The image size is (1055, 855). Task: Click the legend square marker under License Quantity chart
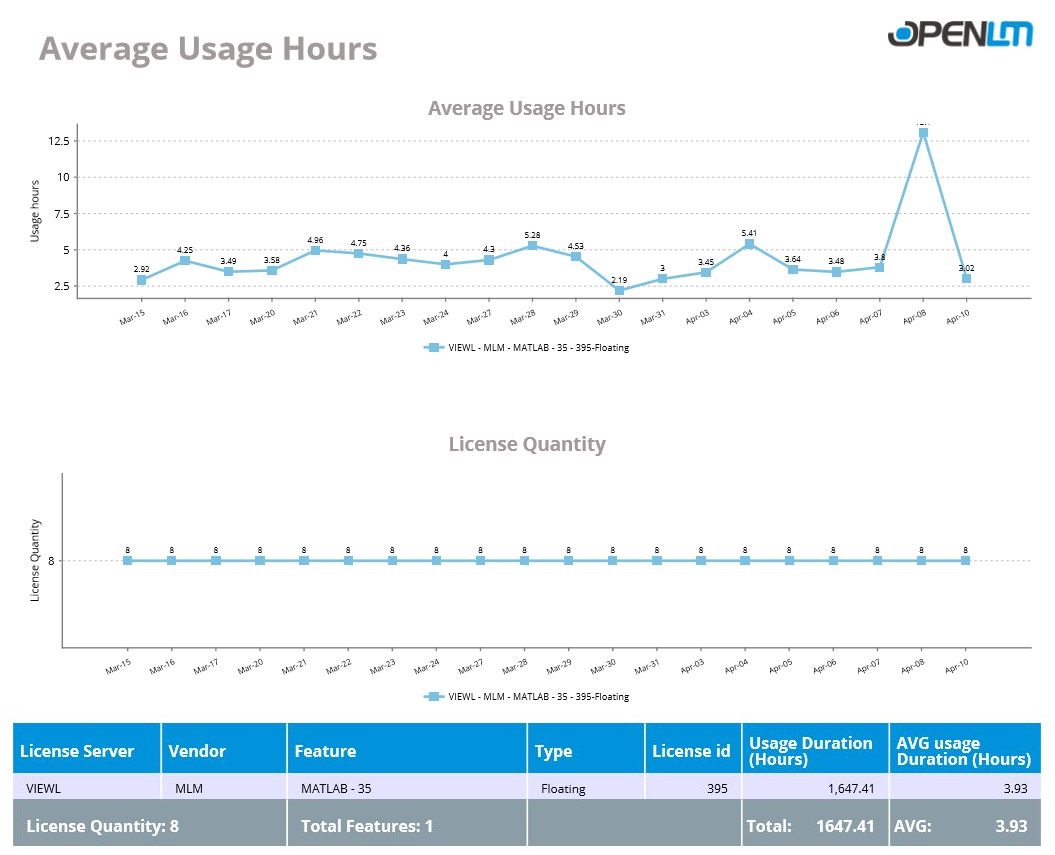(x=433, y=697)
